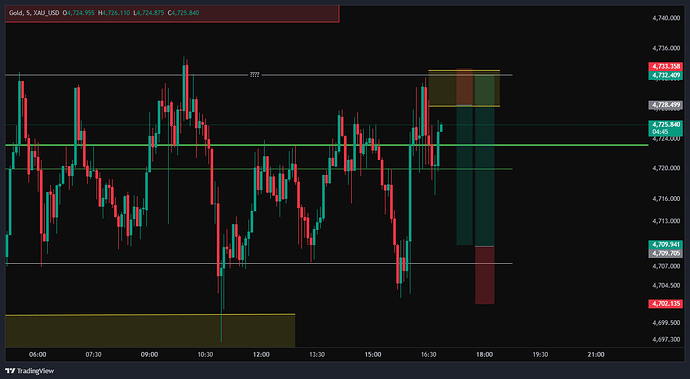The width and height of the screenshot is (690, 379).
Task: Click the red 4,702.135 price tag
Action: click(x=665, y=304)
